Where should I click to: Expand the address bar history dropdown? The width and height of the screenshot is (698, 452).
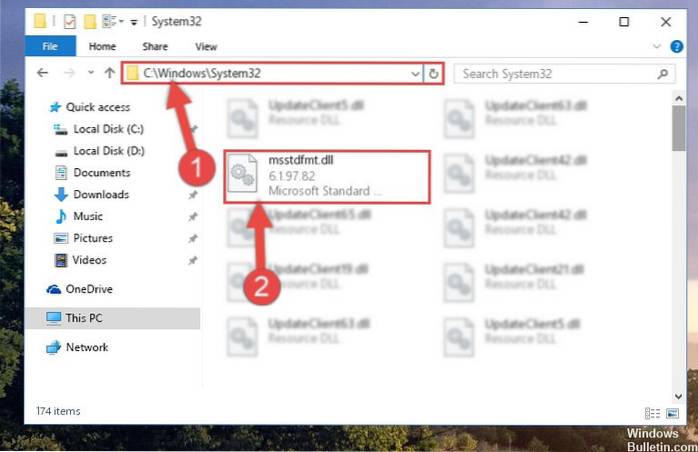[416, 74]
